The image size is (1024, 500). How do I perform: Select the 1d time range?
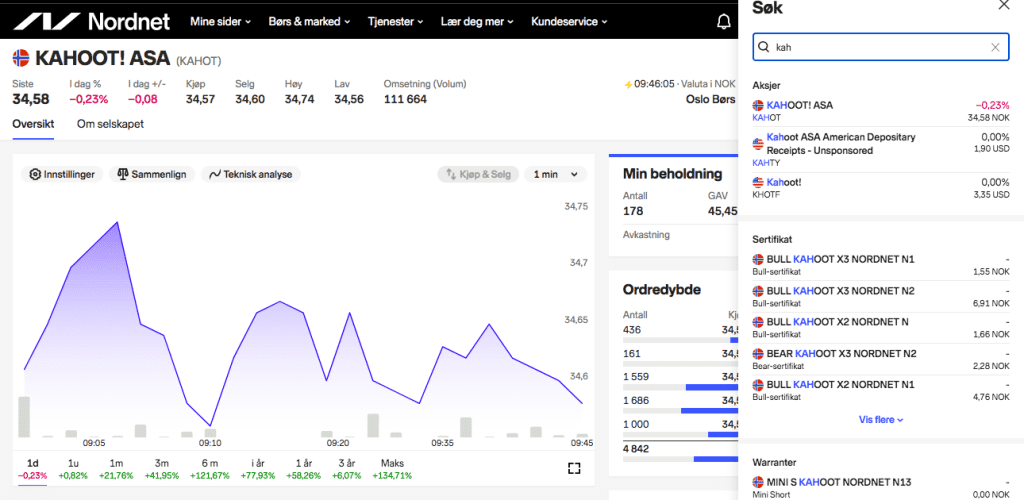pyautogui.click(x=32, y=463)
